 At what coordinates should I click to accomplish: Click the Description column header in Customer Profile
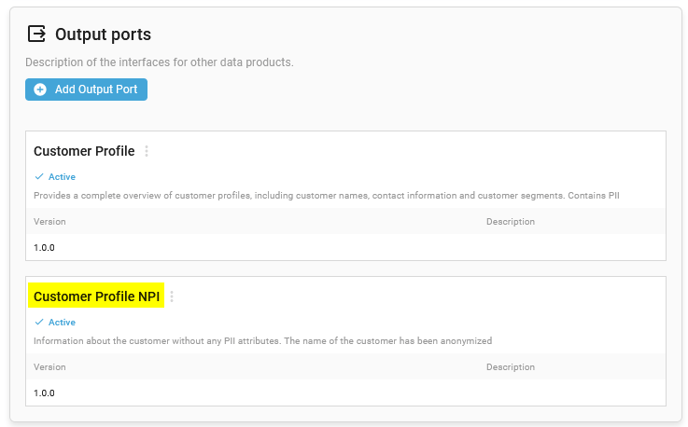(510, 222)
